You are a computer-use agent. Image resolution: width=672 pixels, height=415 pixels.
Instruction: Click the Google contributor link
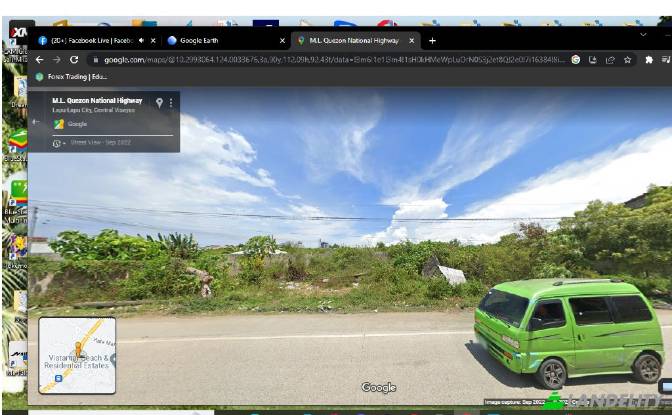pyautogui.click(x=77, y=124)
